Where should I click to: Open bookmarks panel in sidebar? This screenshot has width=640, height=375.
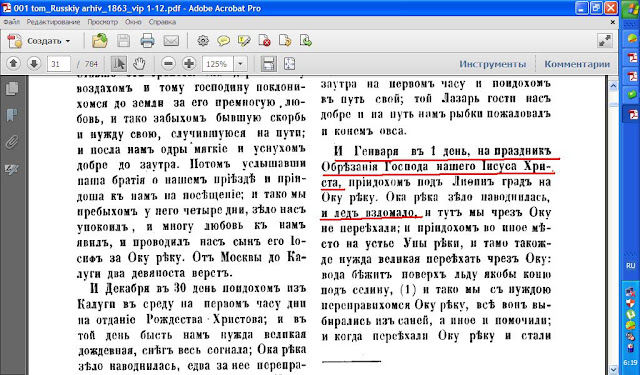(x=12, y=115)
